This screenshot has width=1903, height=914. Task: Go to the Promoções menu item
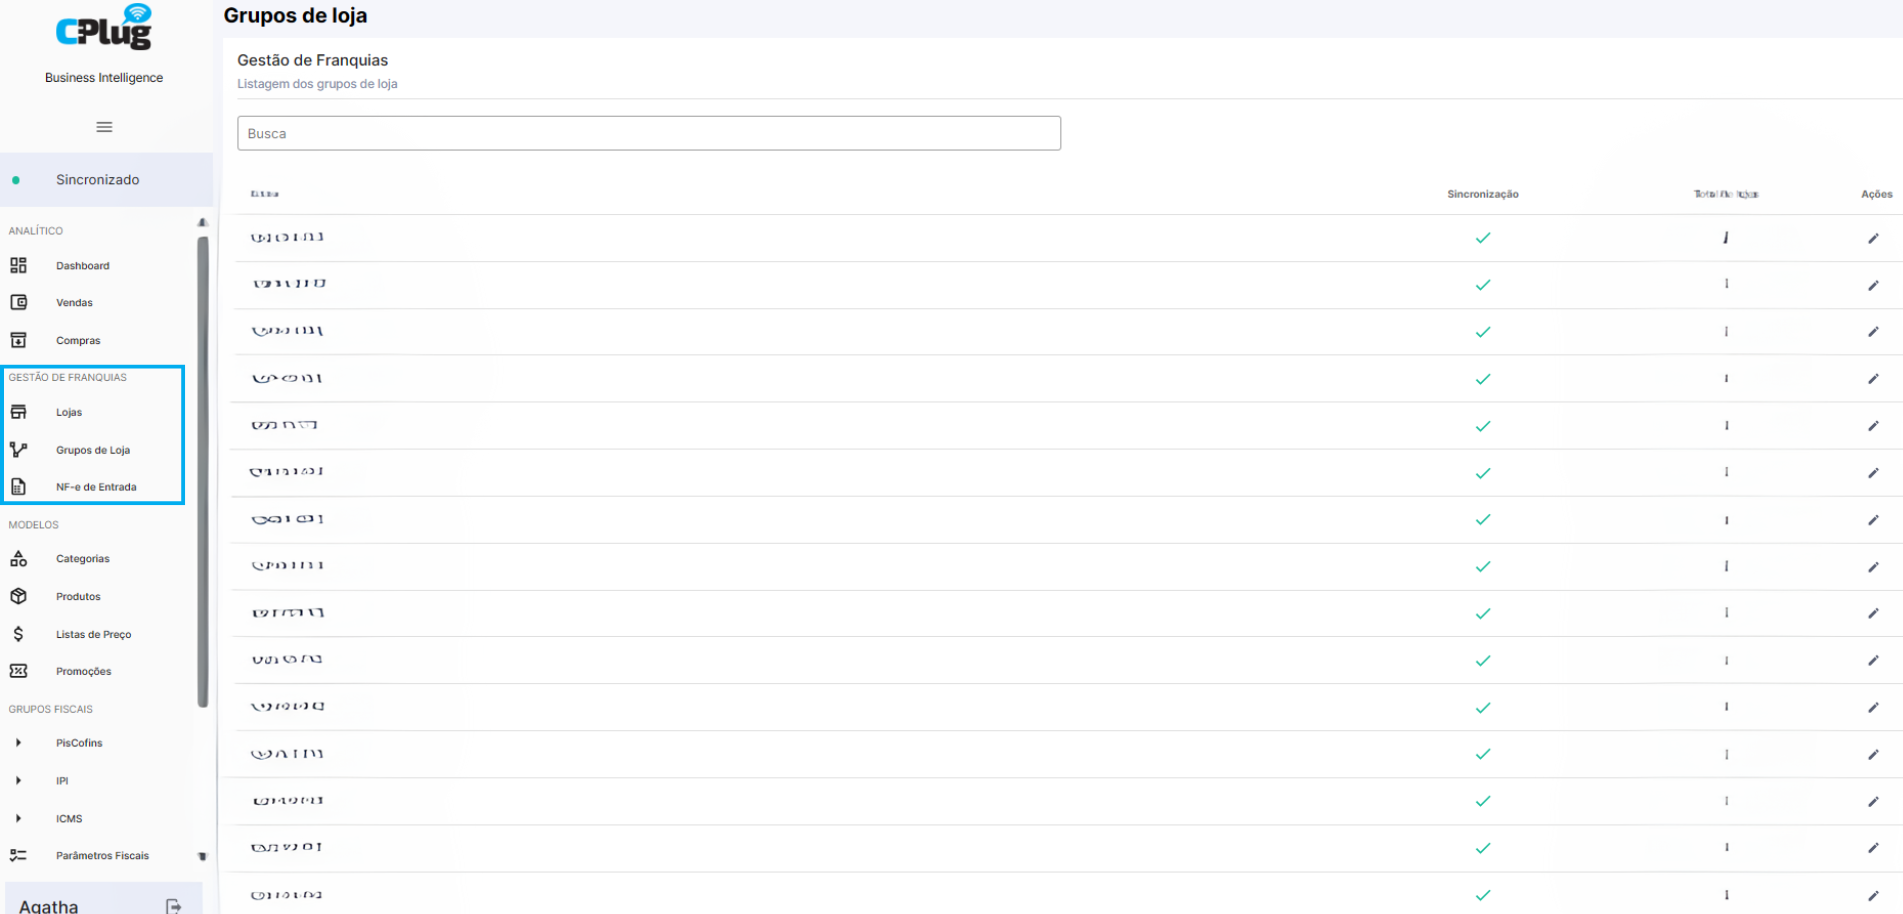click(x=84, y=671)
